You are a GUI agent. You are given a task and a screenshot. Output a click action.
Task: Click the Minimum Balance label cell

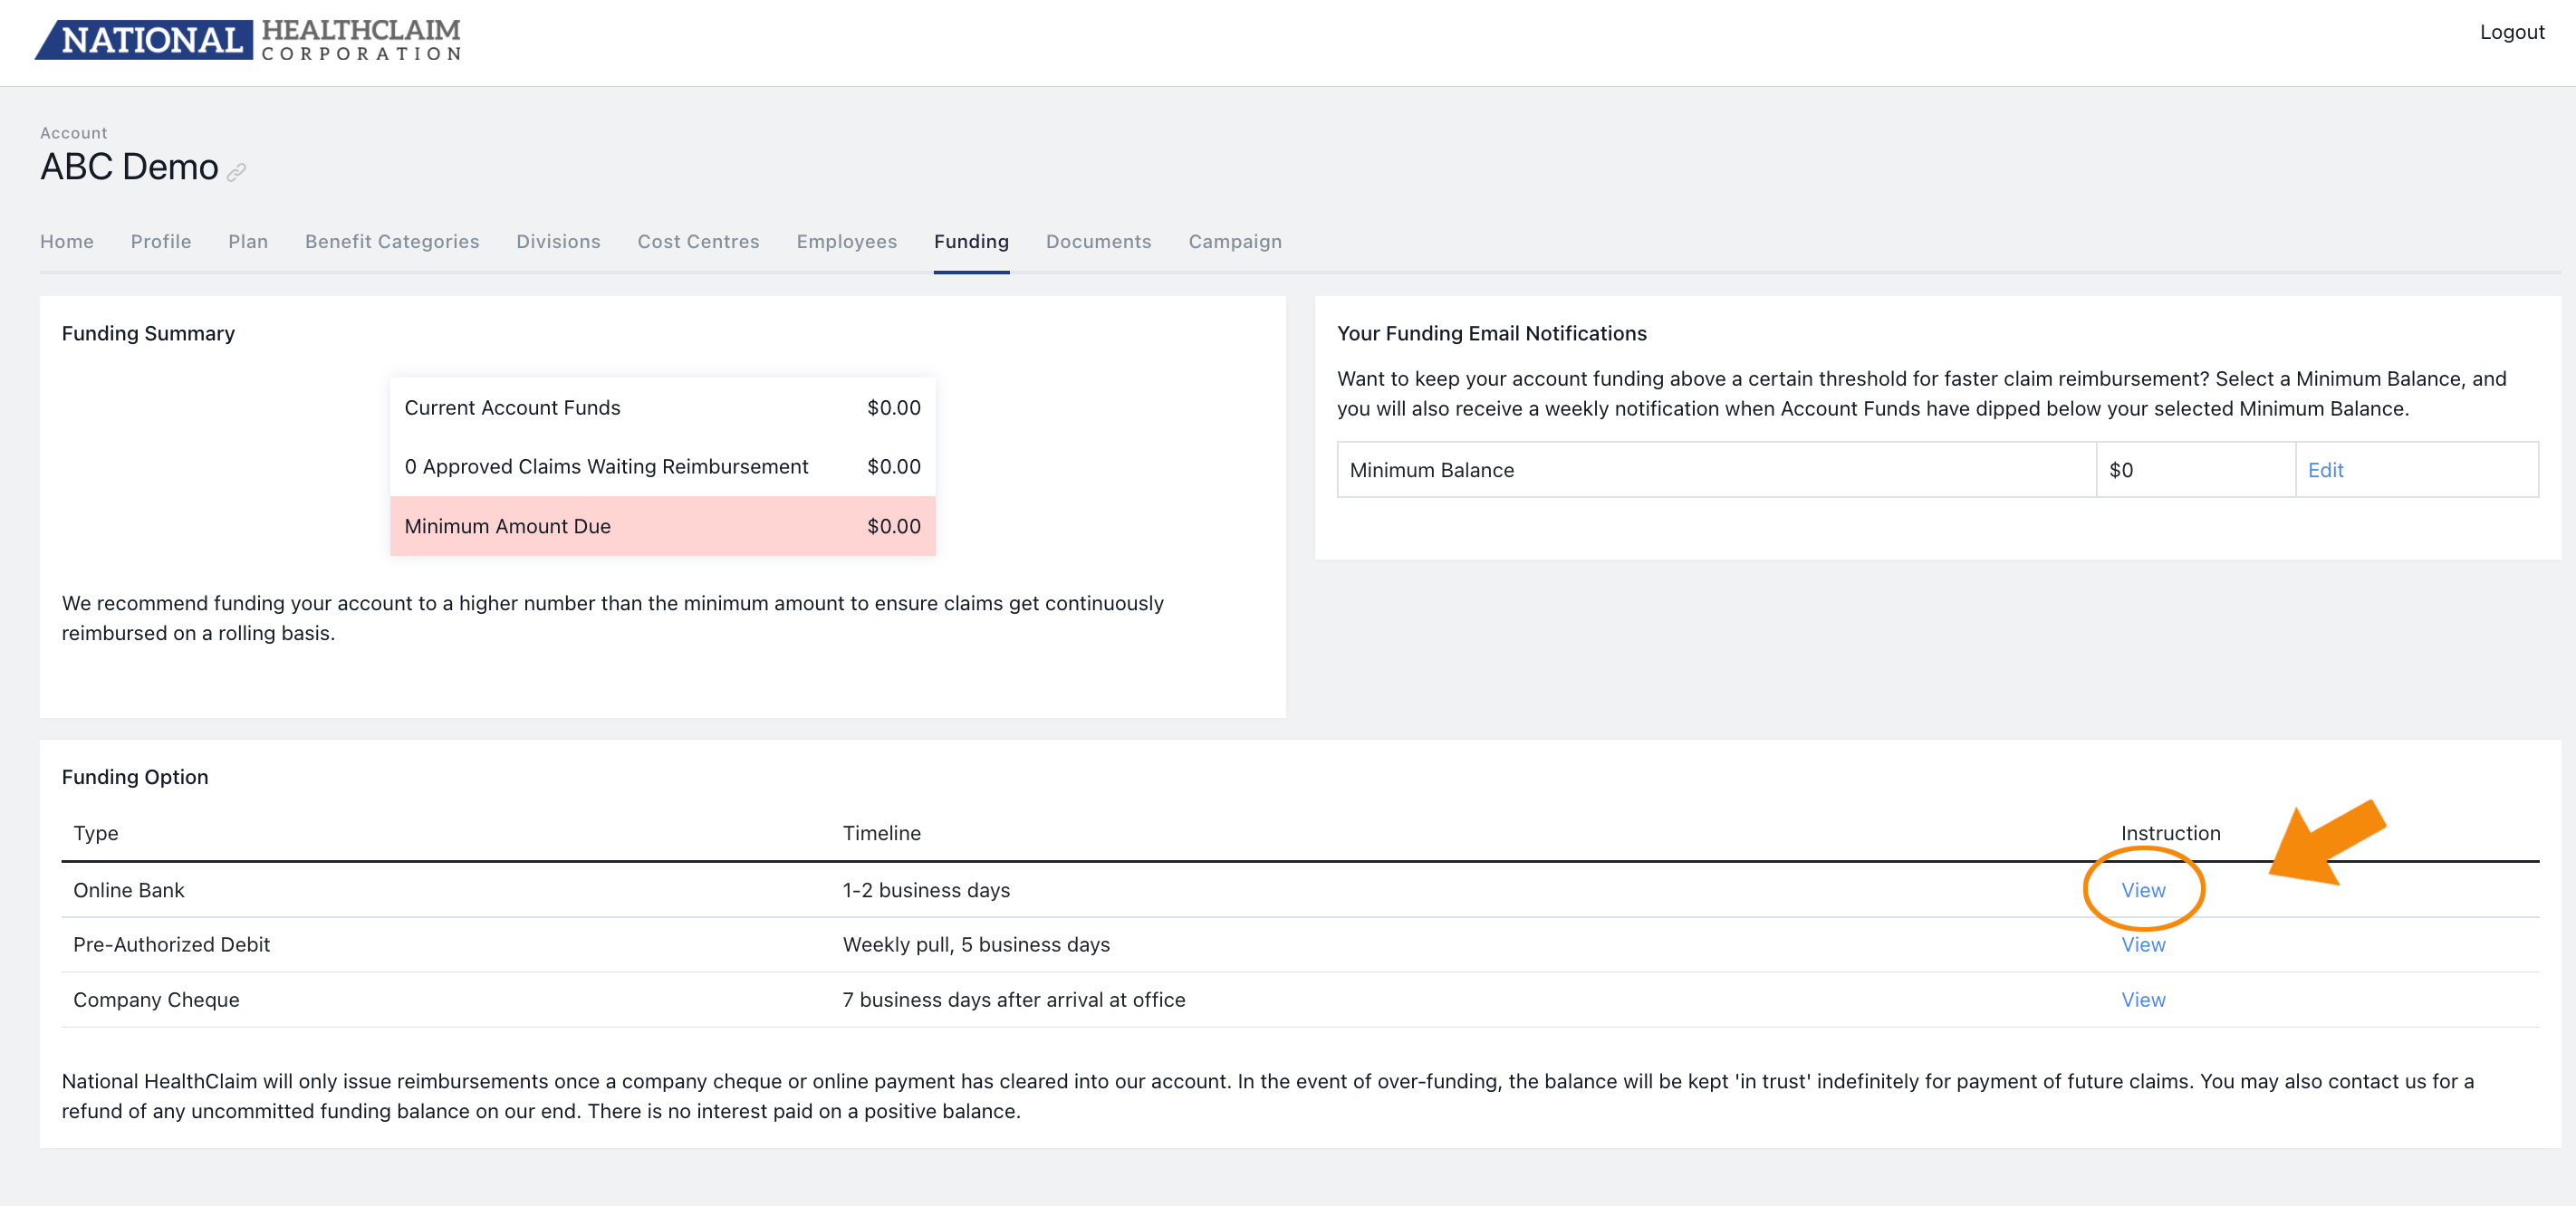1716,470
